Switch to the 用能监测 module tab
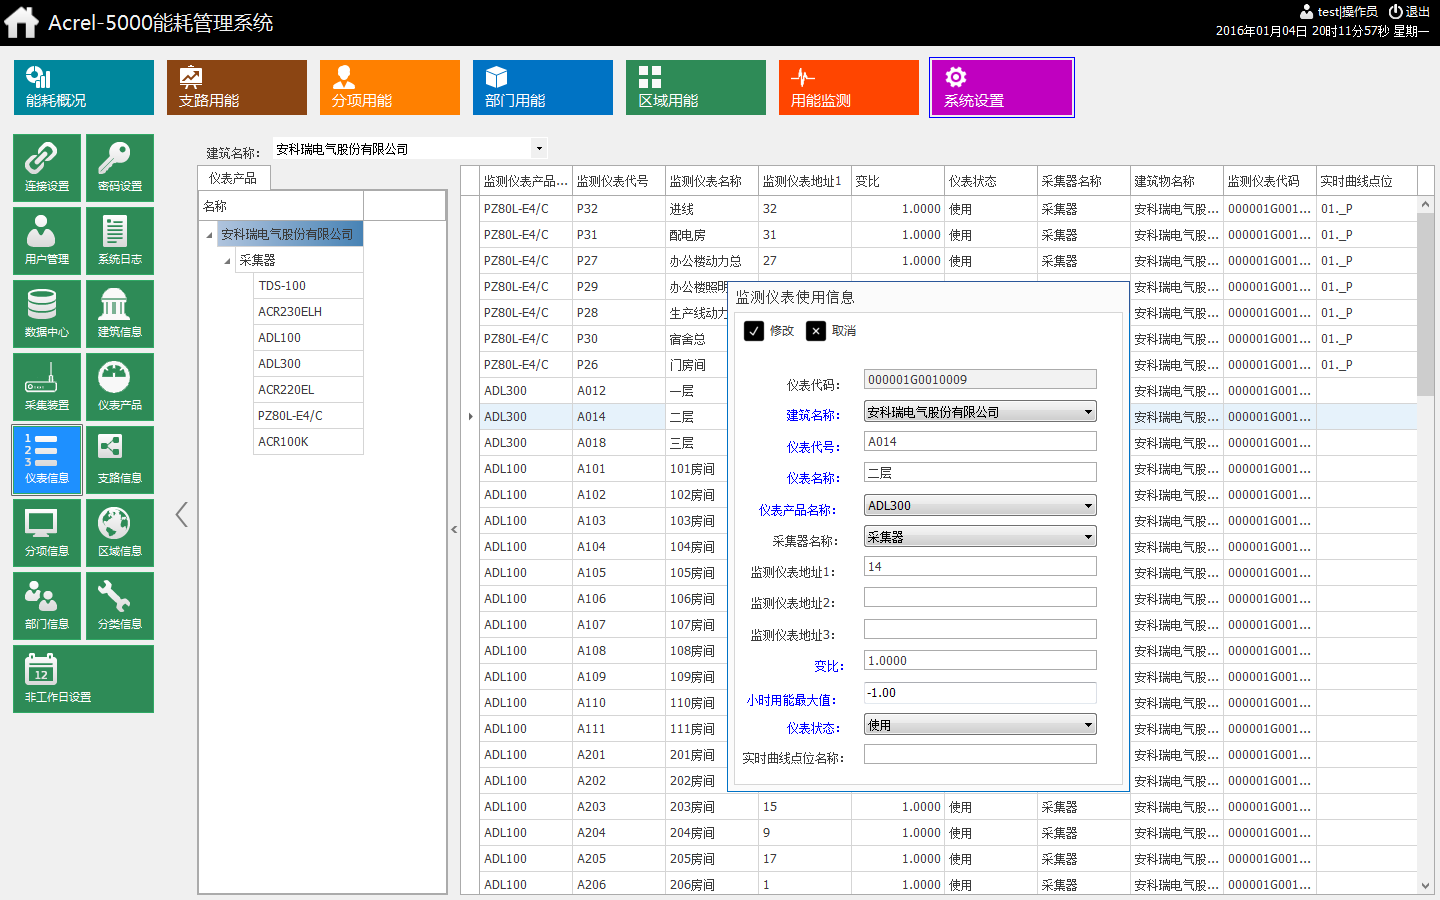Image resolution: width=1440 pixels, height=900 pixels. tap(848, 88)
